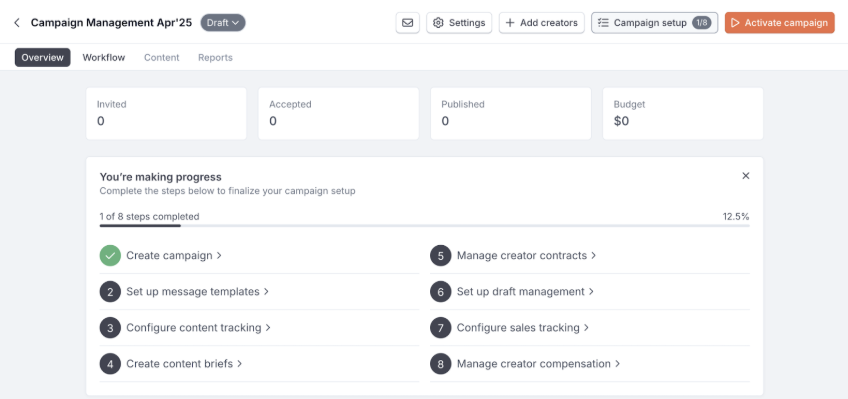Screen dimensions: 848x399
Task: Open Create content briefs link
Action: 180,364
